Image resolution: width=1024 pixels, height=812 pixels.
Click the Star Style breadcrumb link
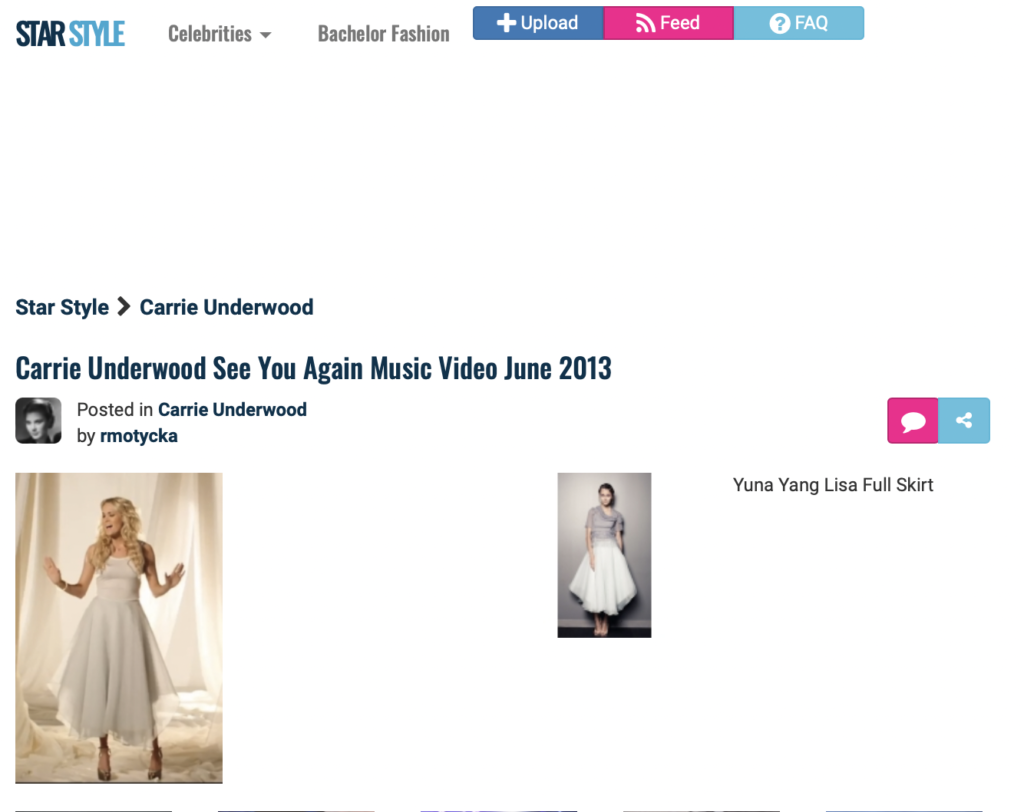pyautogui.click(x=62, y=307)
